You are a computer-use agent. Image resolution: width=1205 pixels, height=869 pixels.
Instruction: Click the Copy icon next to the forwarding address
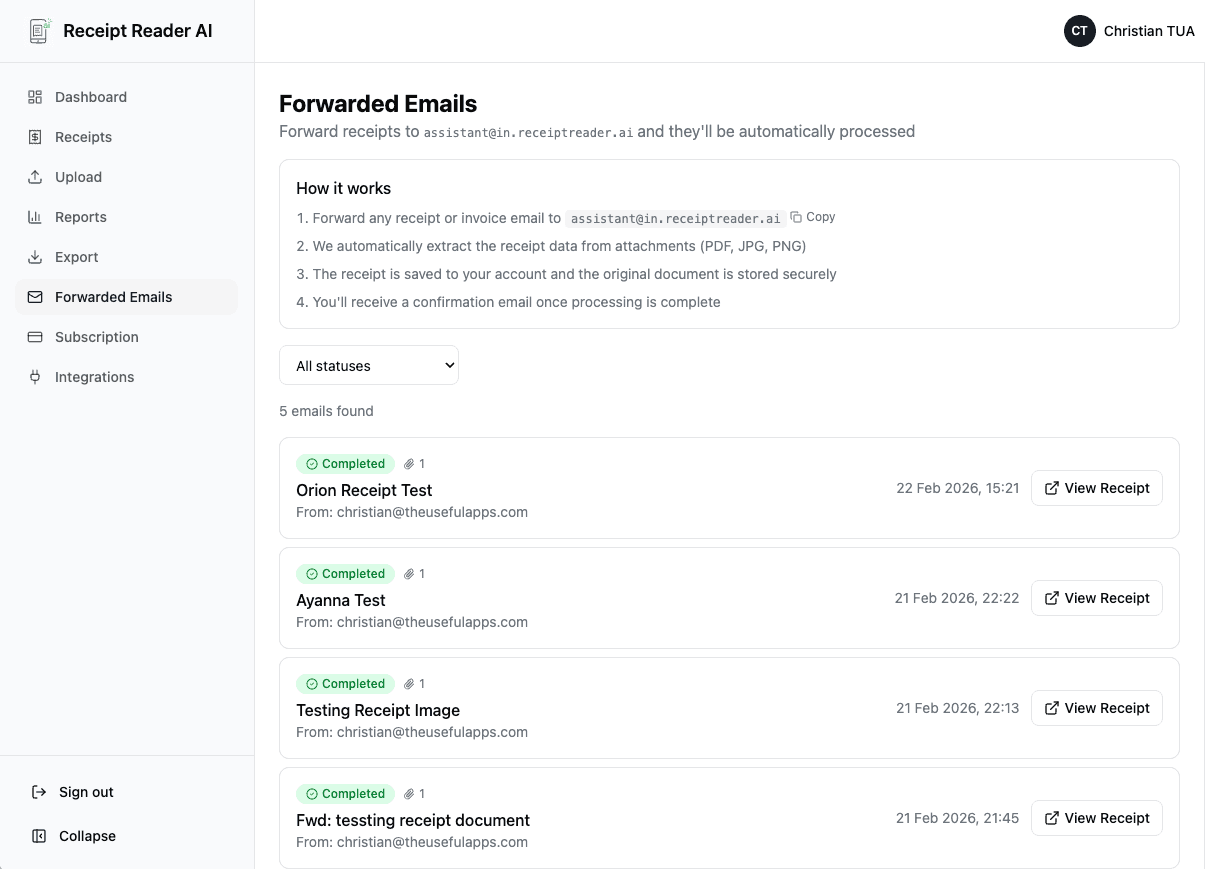point(797,217)
